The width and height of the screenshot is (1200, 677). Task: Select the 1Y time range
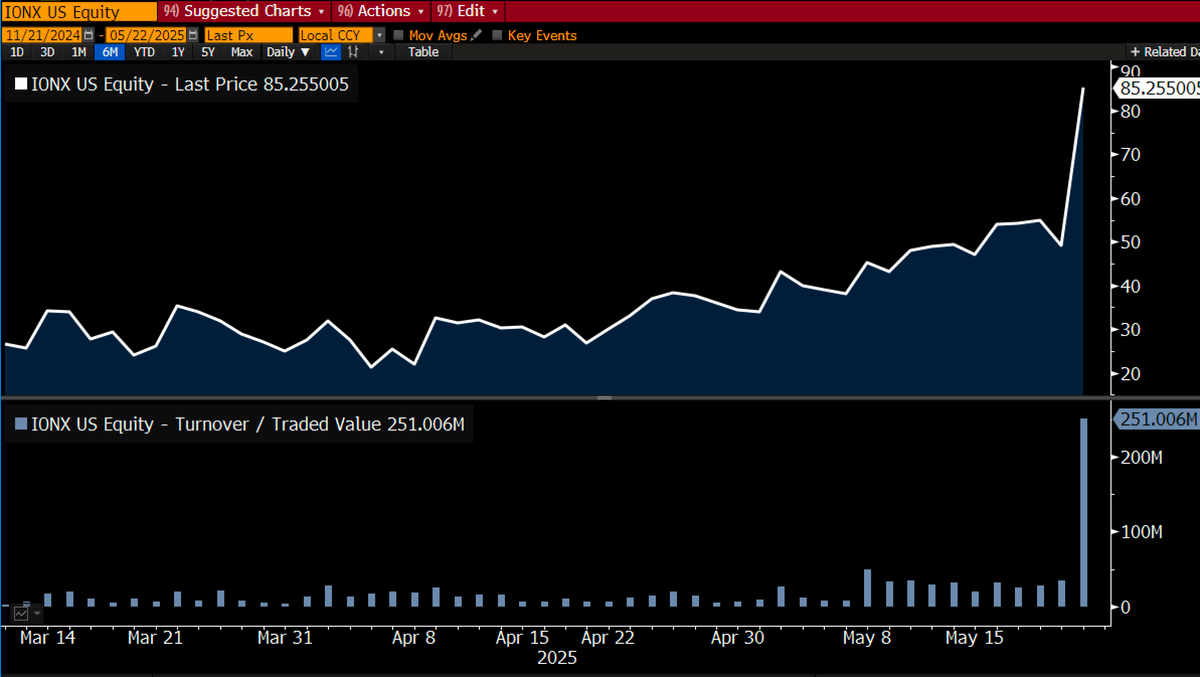pyautogui.click(x=178, y=52)
